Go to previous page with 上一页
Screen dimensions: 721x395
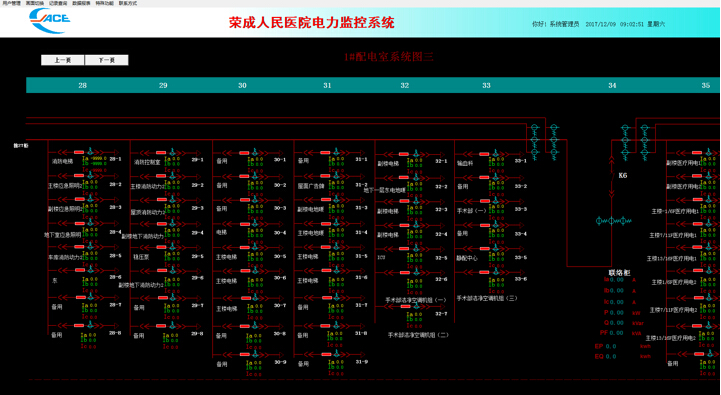coord(63,60)
